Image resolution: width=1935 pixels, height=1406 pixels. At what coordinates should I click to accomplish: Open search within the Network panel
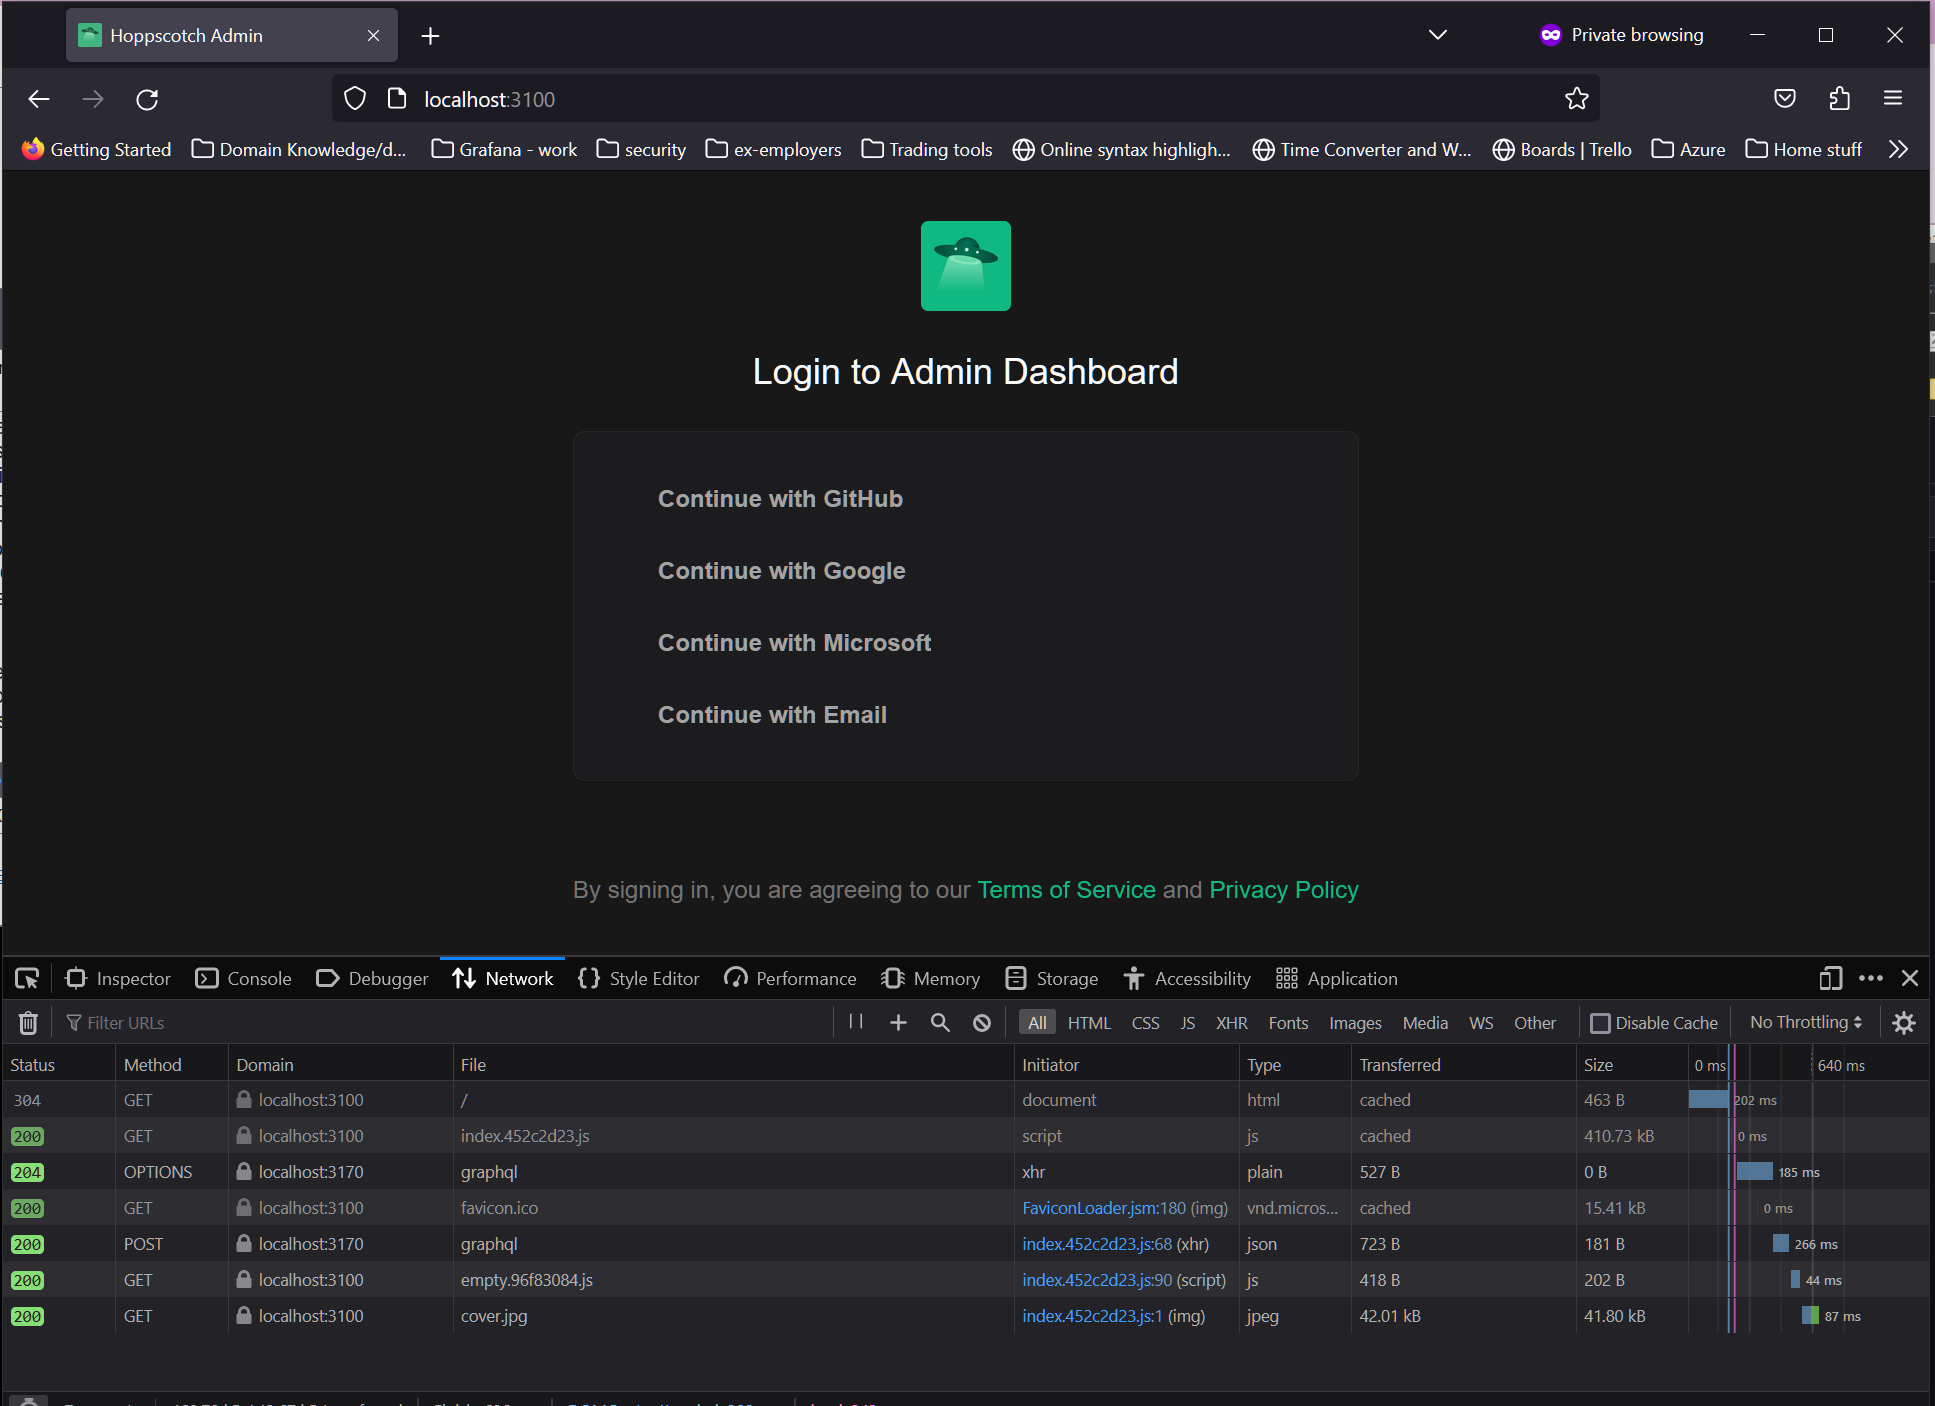[939, 1022]
